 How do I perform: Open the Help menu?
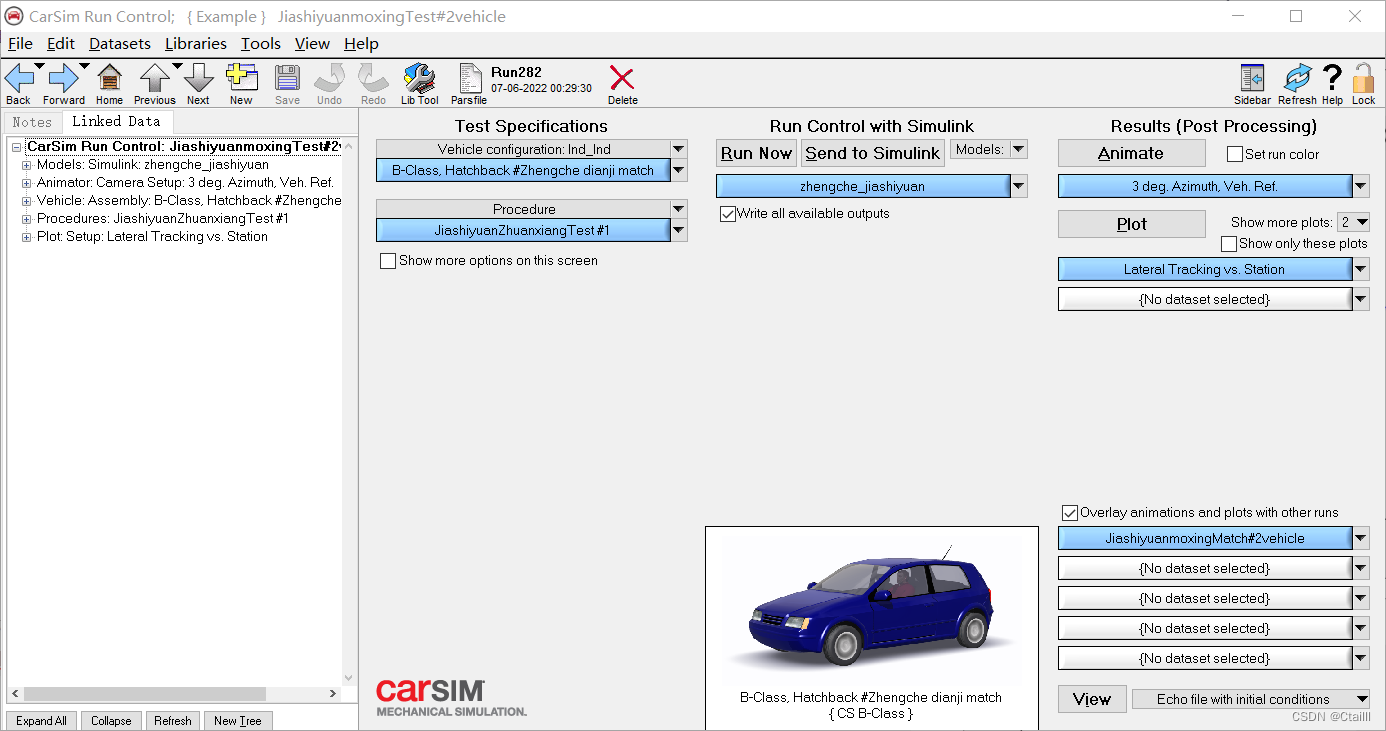tap(361, 44)
